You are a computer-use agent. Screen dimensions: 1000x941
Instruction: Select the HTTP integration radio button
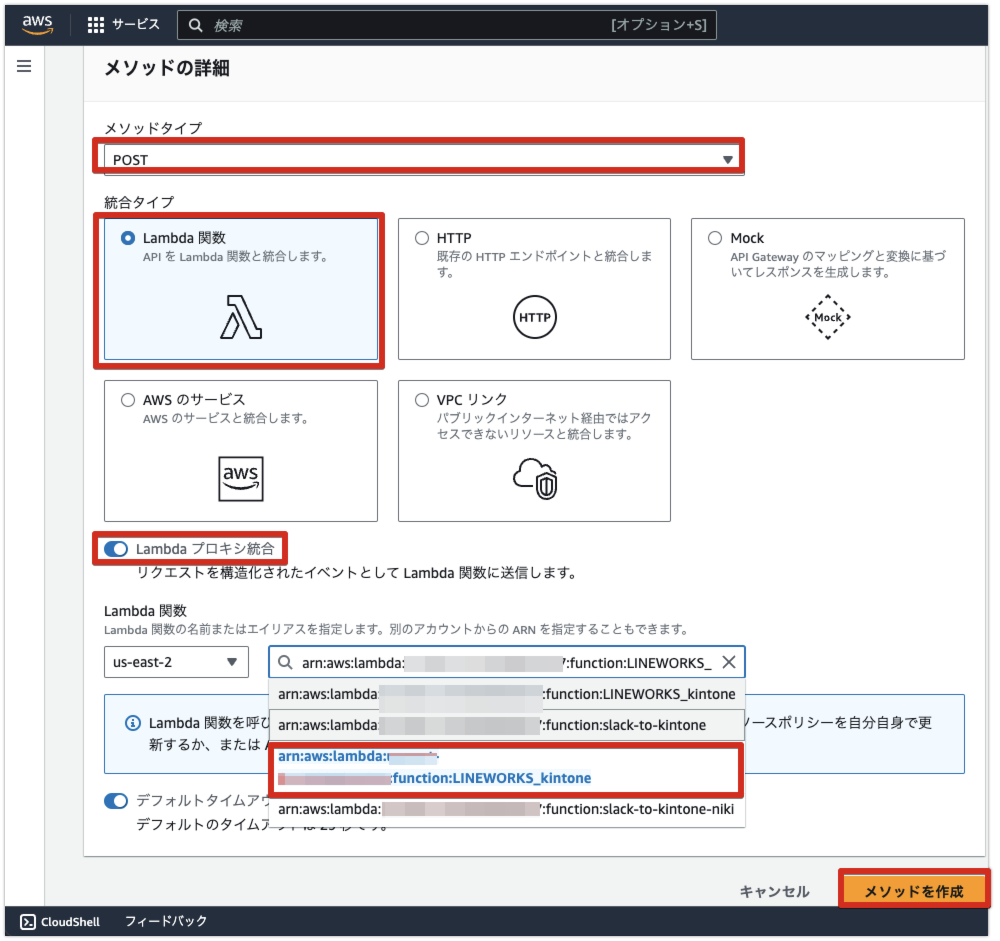(x=421, y=238)
